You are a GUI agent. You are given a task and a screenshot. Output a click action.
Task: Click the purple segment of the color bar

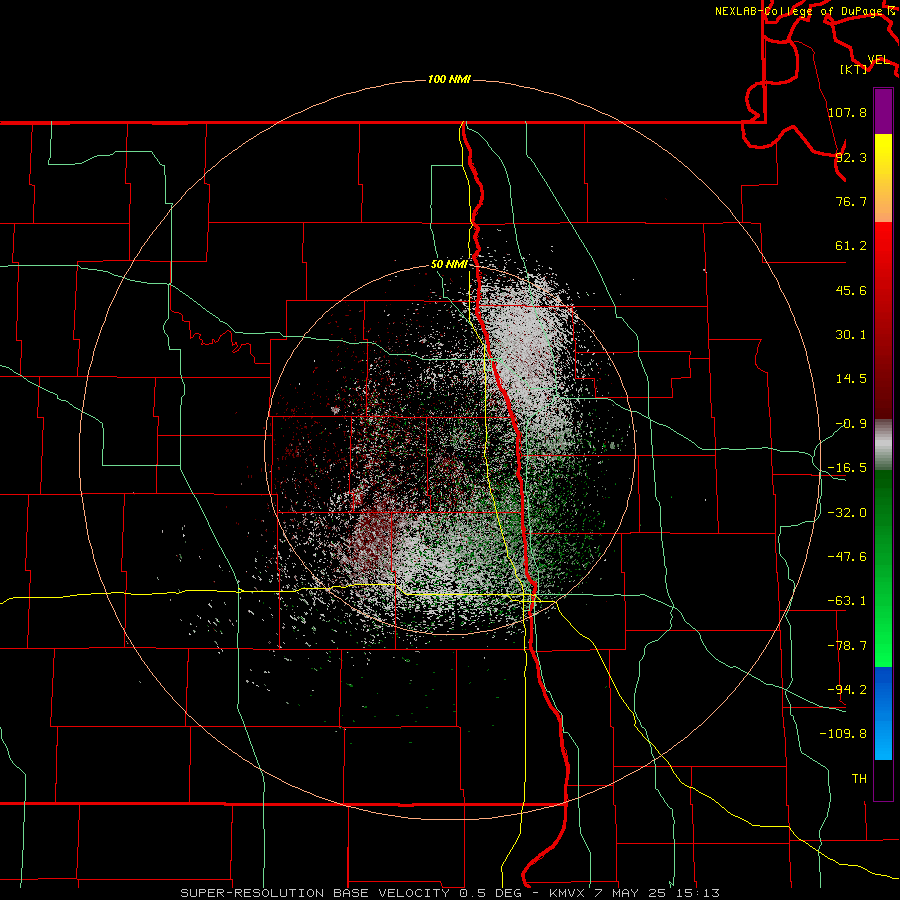click(x=883, y=111)
